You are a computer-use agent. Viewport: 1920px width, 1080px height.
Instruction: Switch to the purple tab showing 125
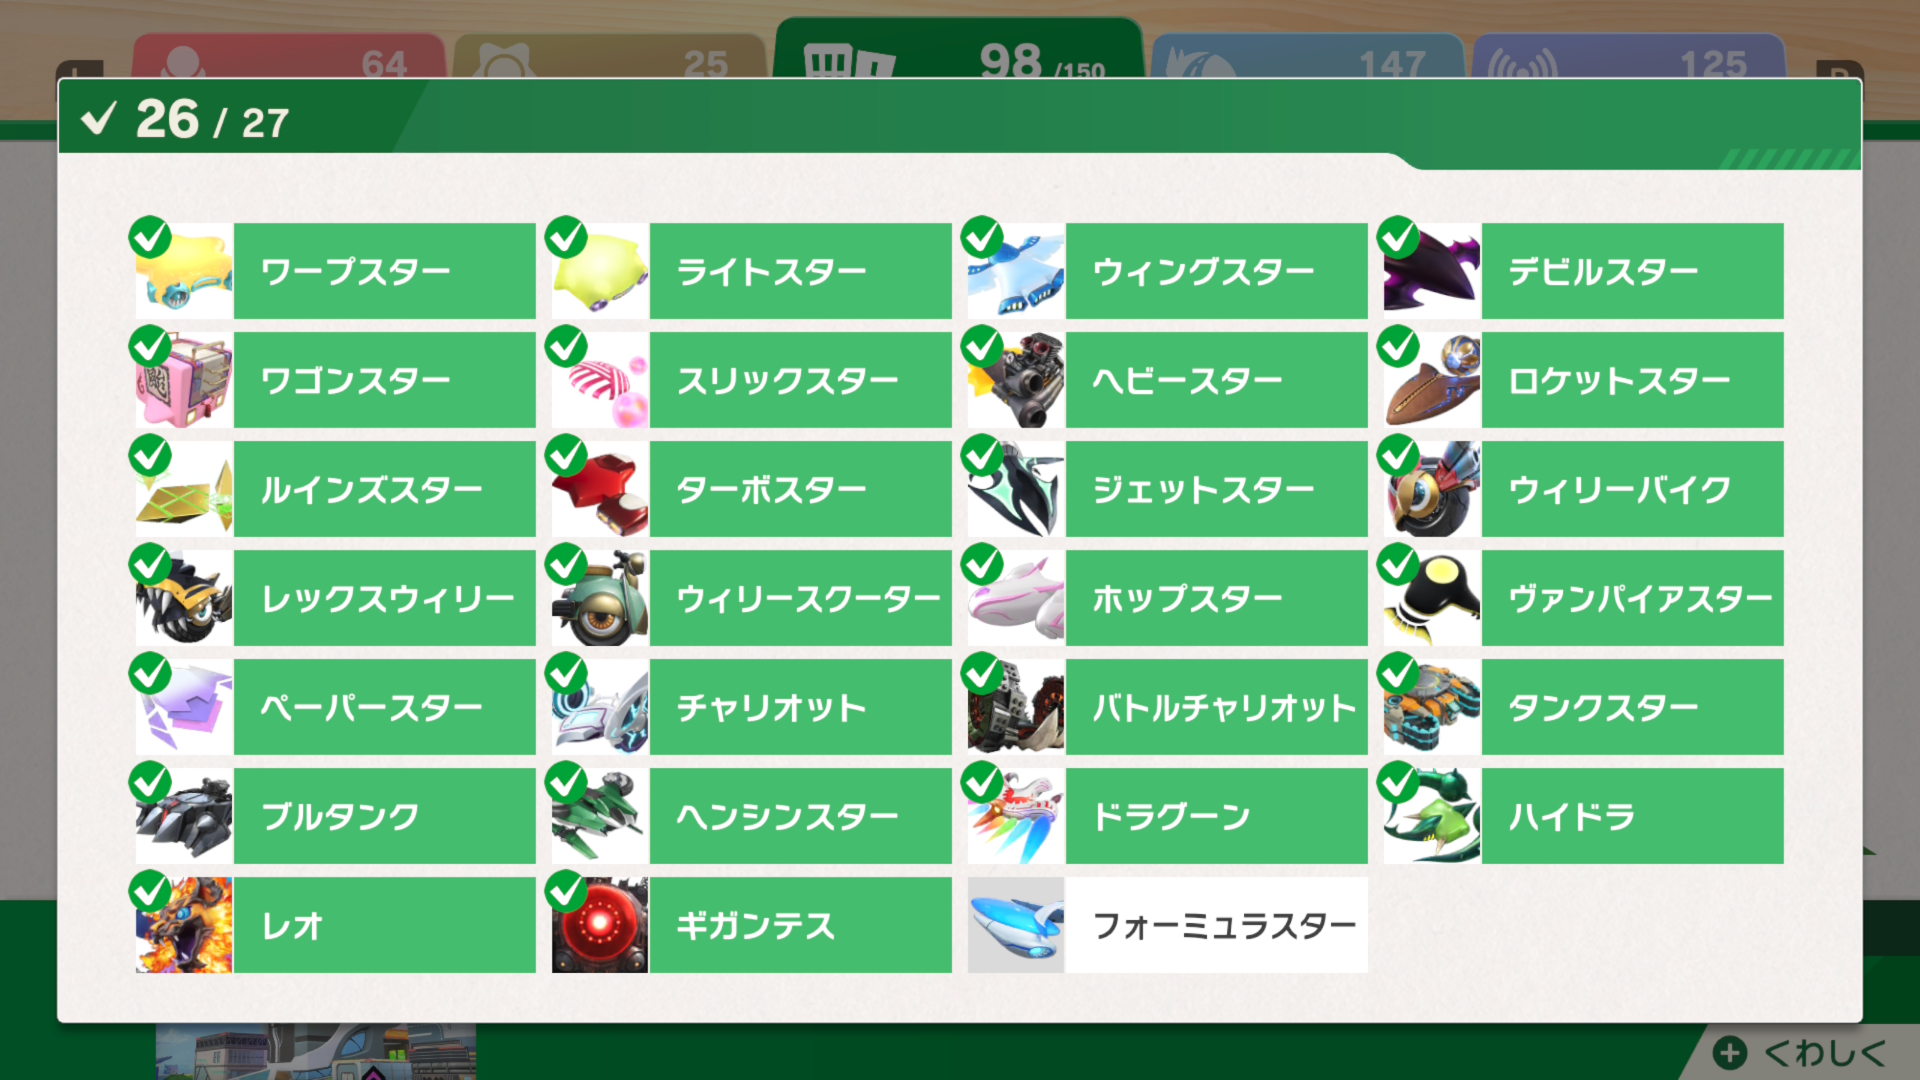tap(1628, 57)
